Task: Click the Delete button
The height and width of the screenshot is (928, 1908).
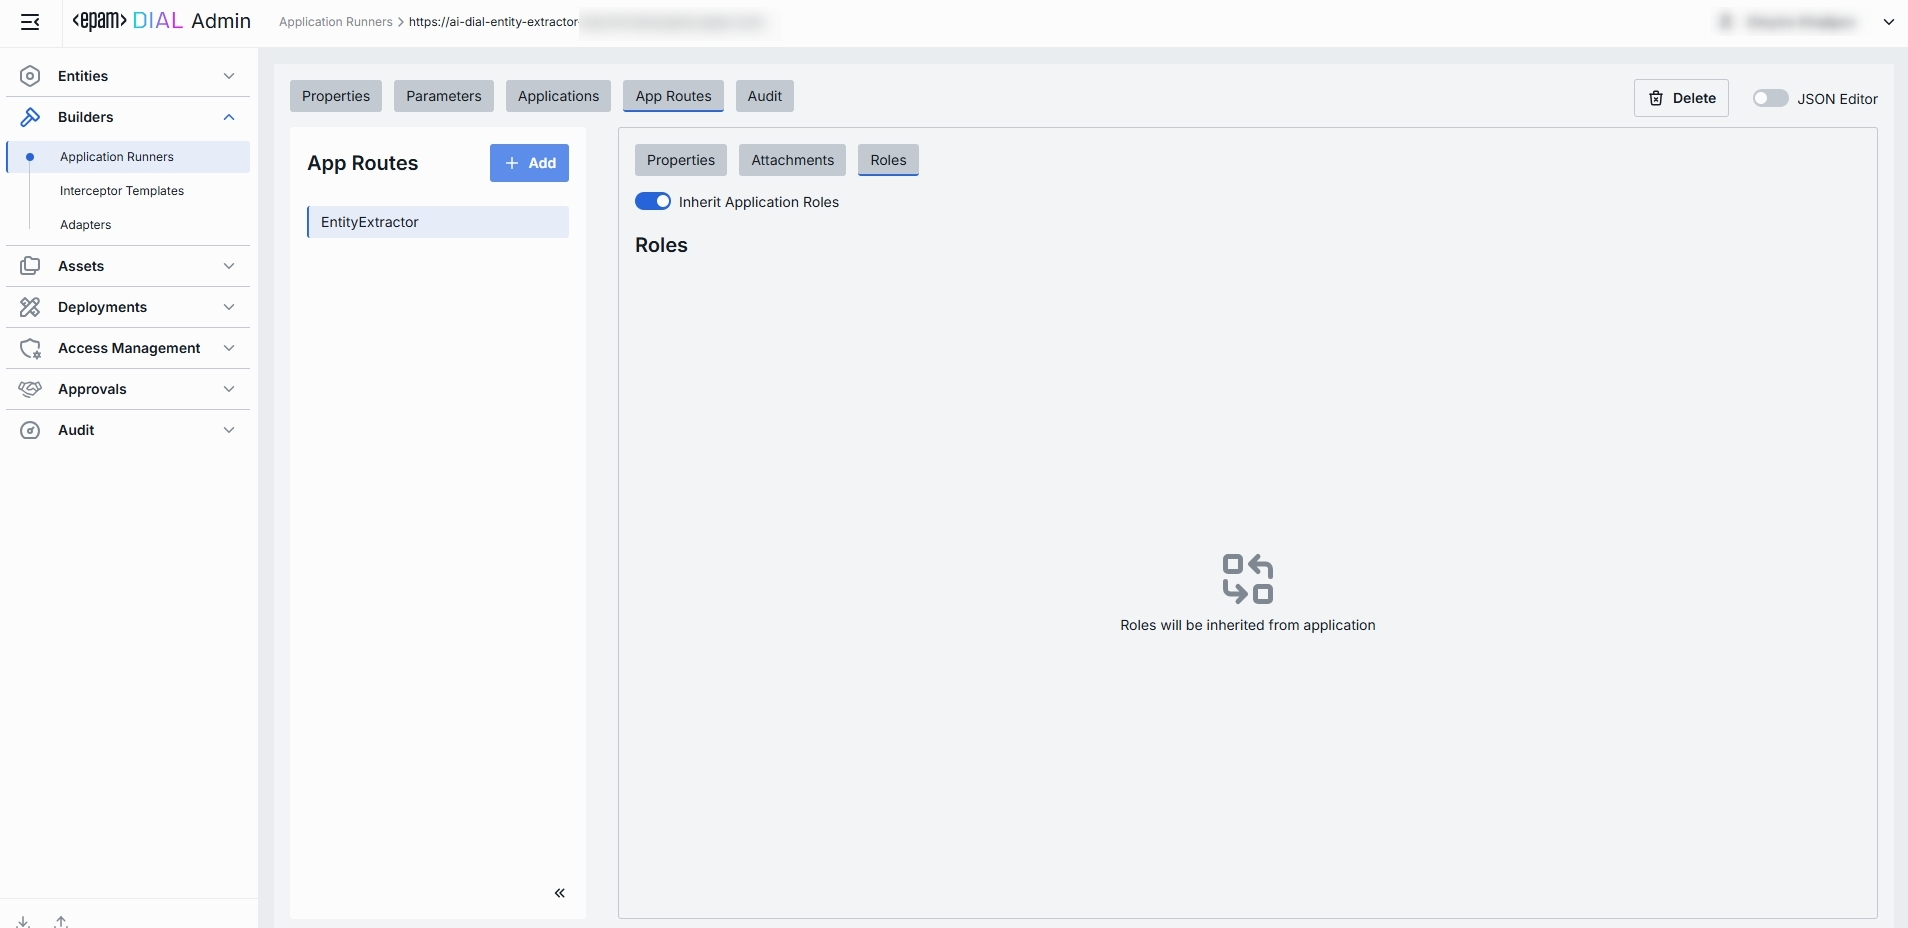Action: click(1681, 98)
